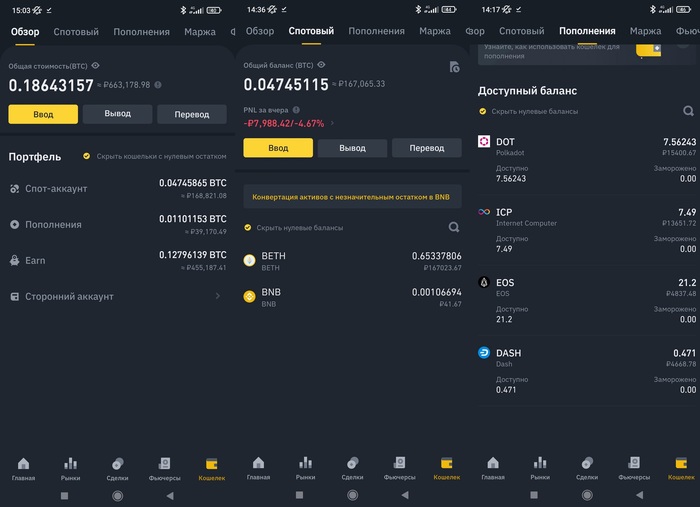Viewport: 700px width, 507px height.
Task: Click BNB amount 0.00106694
Action: click(x=436, y=292)
